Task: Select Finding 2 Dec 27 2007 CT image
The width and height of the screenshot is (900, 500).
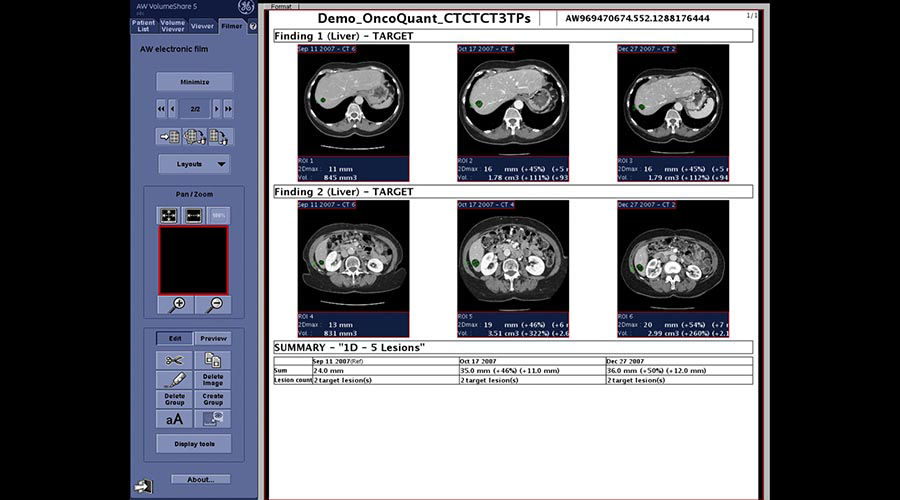Action: (673, 256)
